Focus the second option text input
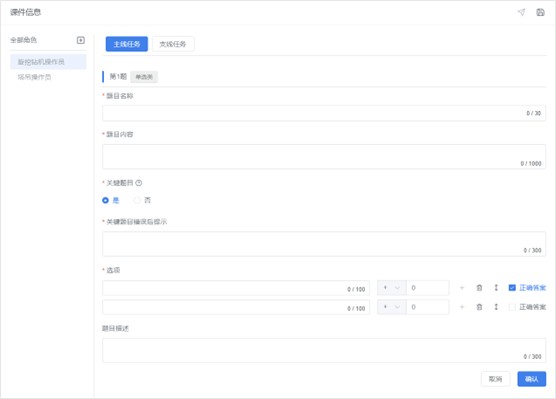The height and width of the screenshot is (399, 556). coord(236,307)
